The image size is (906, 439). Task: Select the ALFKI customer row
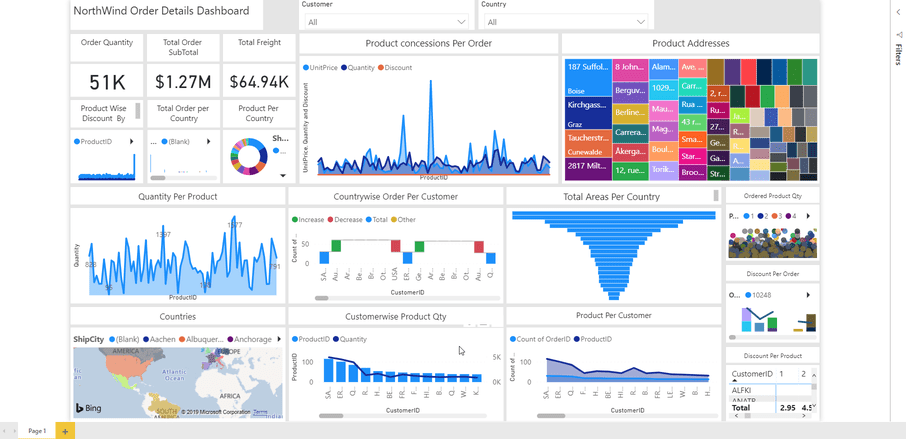click(741, 390)
